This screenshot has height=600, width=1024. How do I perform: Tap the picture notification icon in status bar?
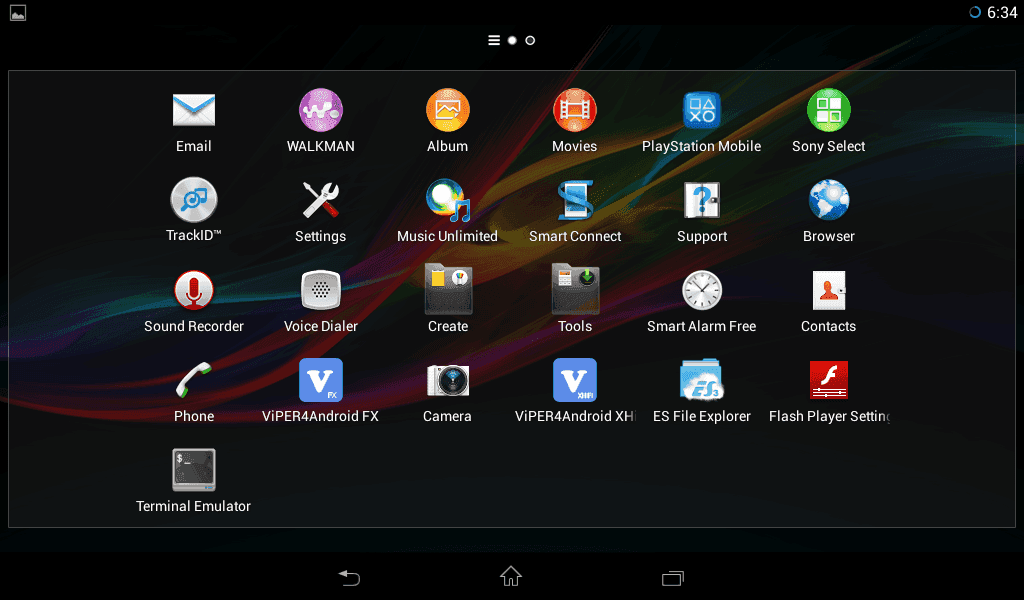coord(18,12)
